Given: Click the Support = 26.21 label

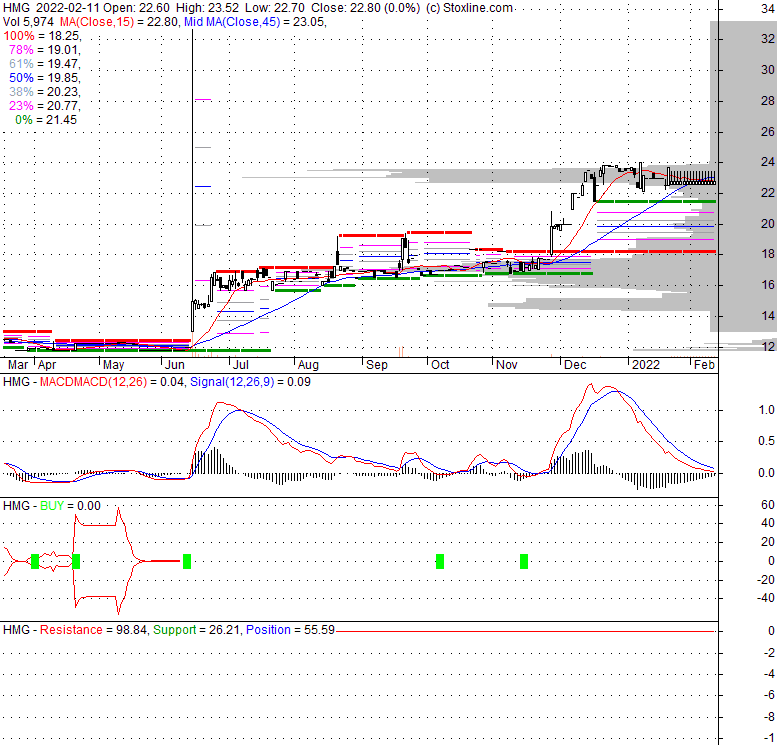Looking at the screenshot, I should click(197, 630).
